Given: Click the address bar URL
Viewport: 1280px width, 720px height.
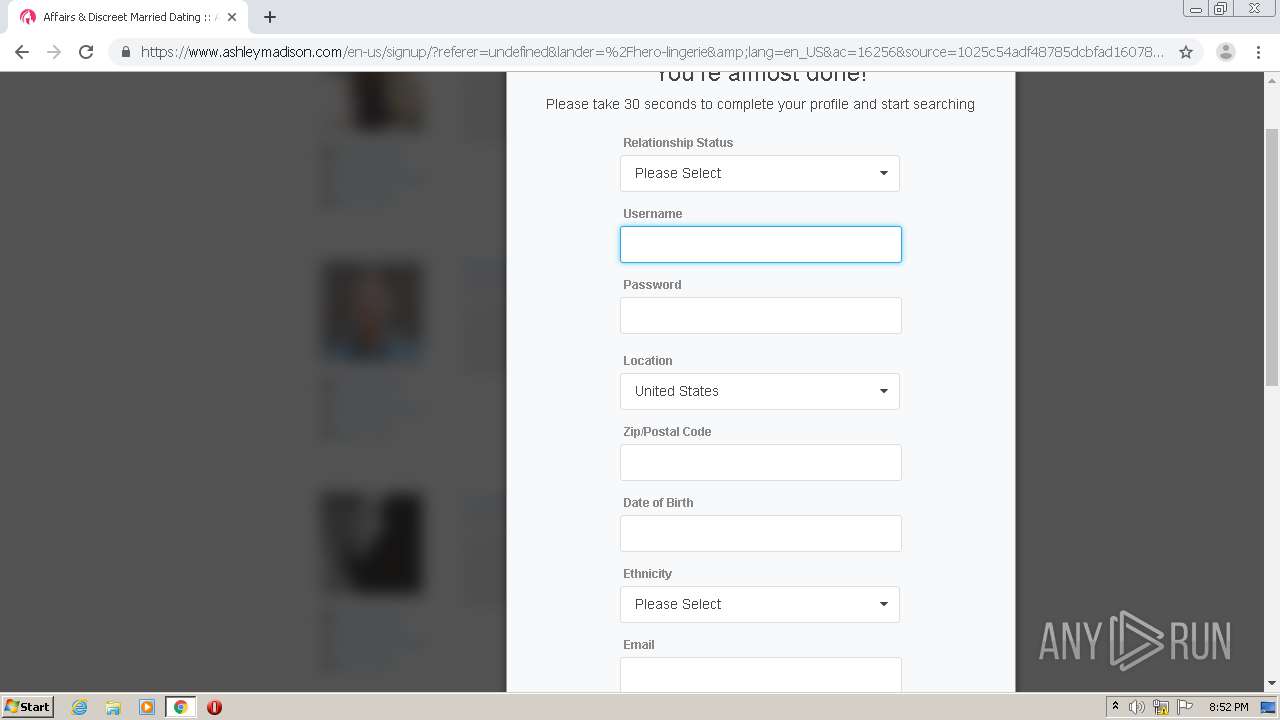Looking at the screenshot, I should (x=652, y=52).
